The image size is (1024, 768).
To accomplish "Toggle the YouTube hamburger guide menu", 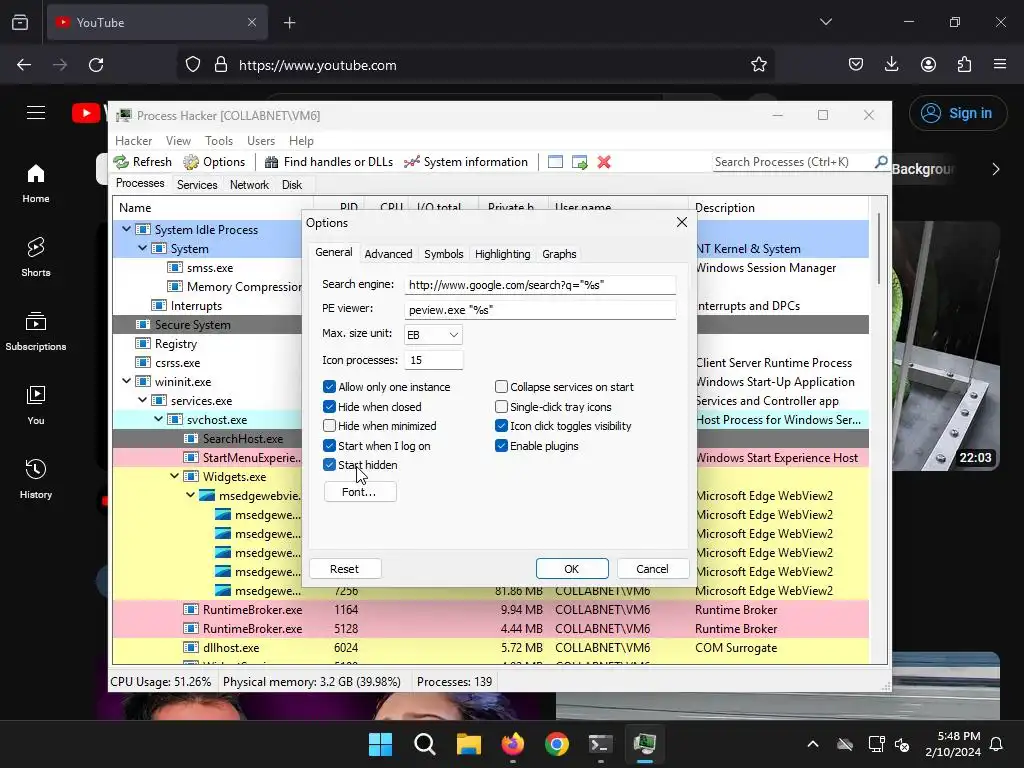I will pos(36,113).
